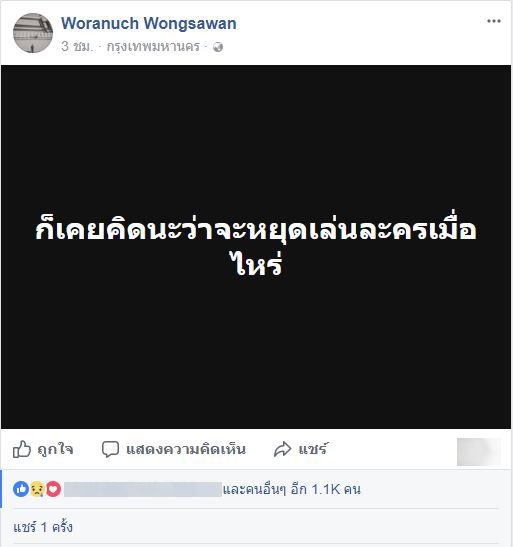This screenshot has height=547, width=513.
Task: Toggle the ถูกใจ like button
Action: coord(43,449)
